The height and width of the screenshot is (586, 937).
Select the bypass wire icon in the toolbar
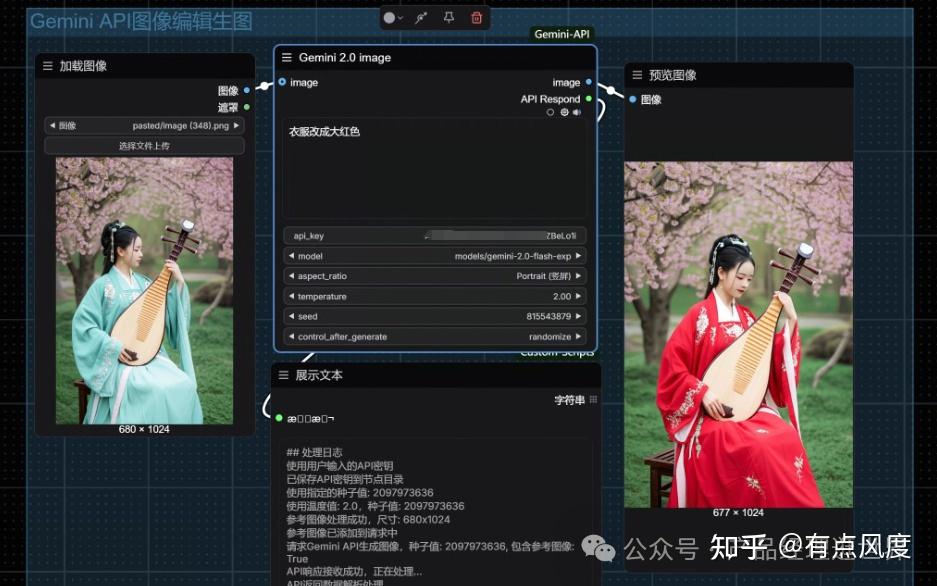point(421,17)
